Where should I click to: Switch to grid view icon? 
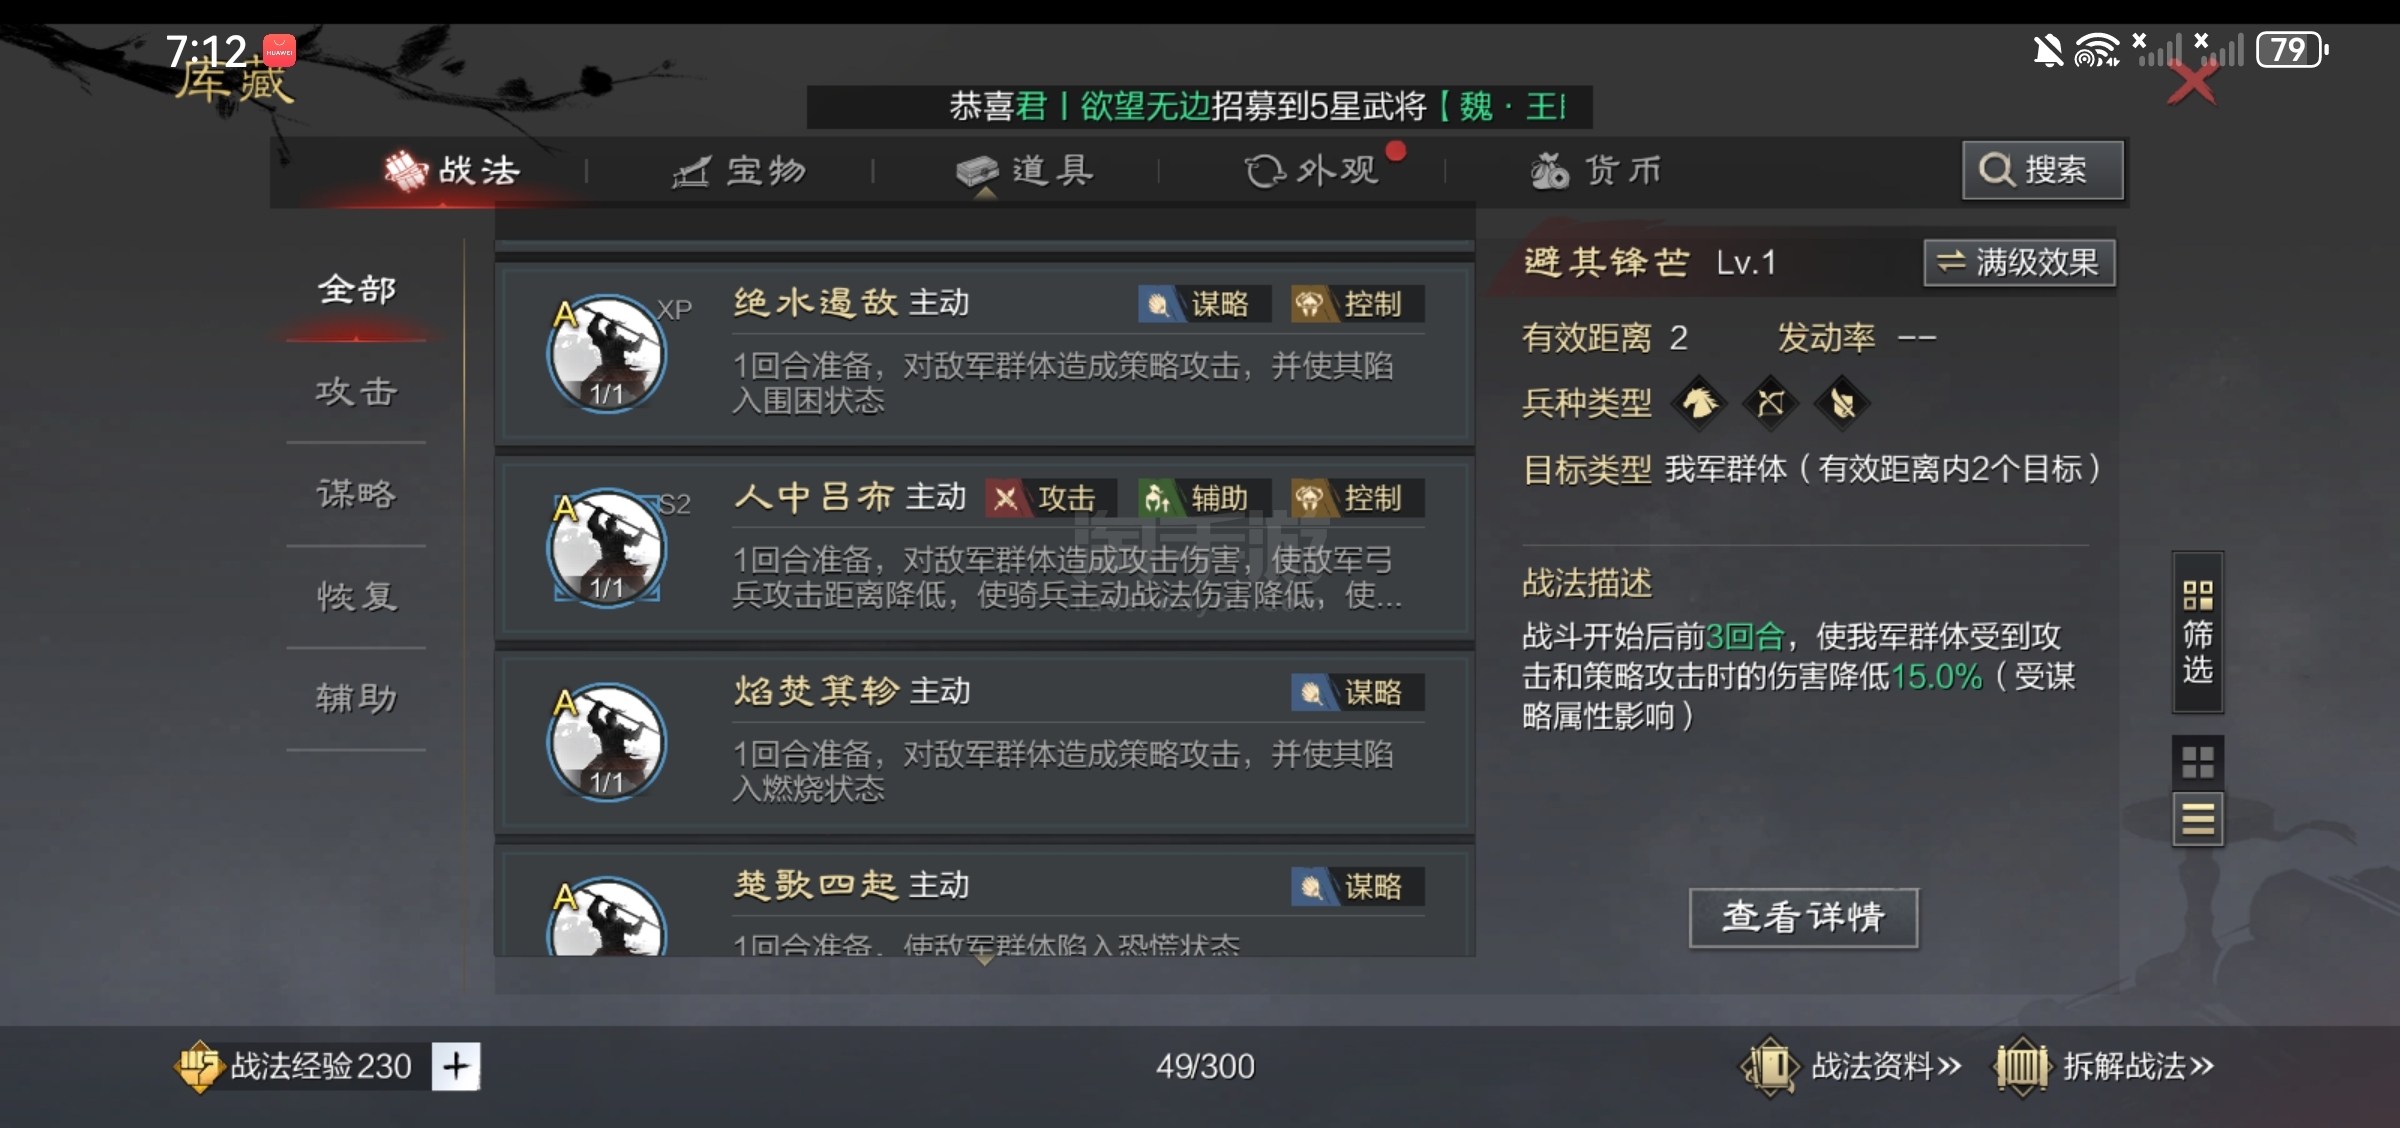point(2197,762)
